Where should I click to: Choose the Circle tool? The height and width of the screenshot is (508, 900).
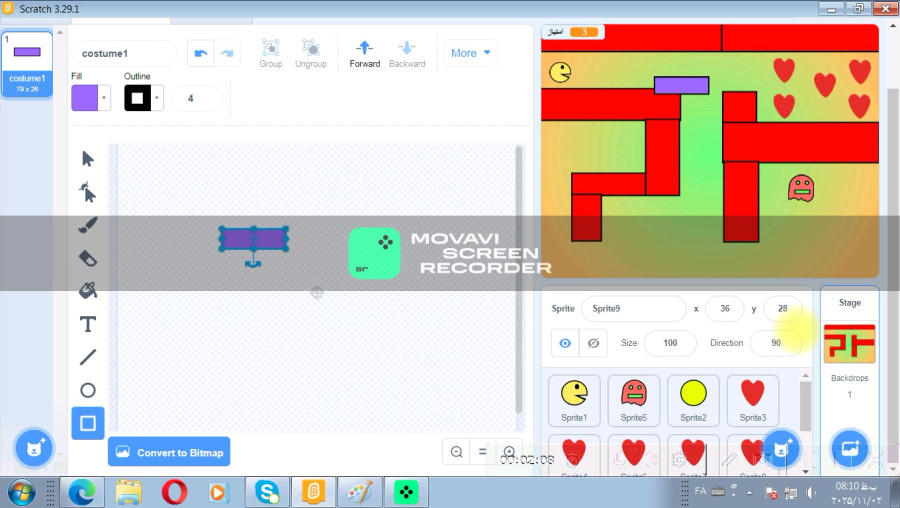coord(88,390)
